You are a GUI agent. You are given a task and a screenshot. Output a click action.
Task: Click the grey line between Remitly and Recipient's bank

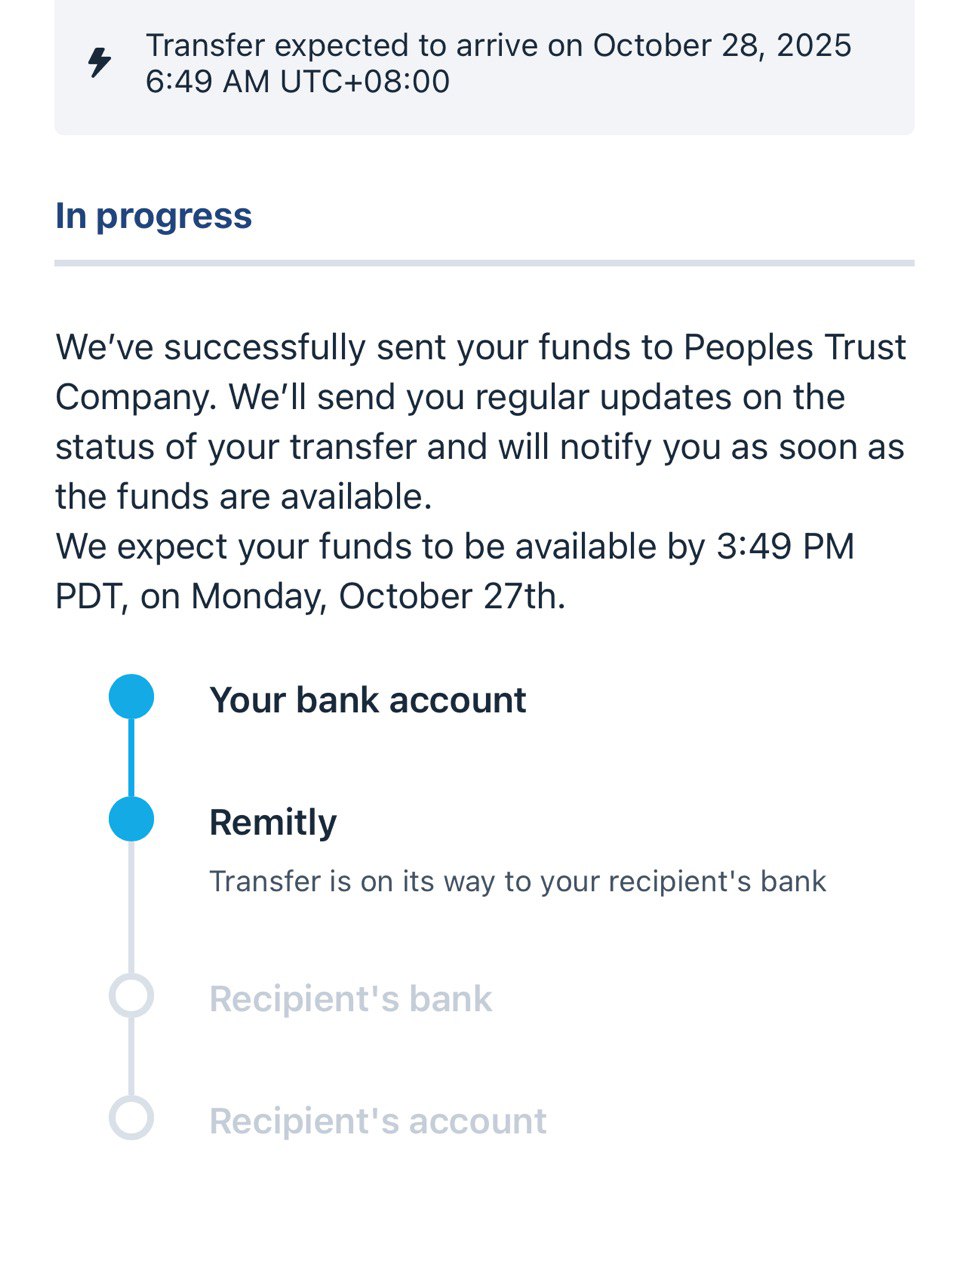(131, 908)
